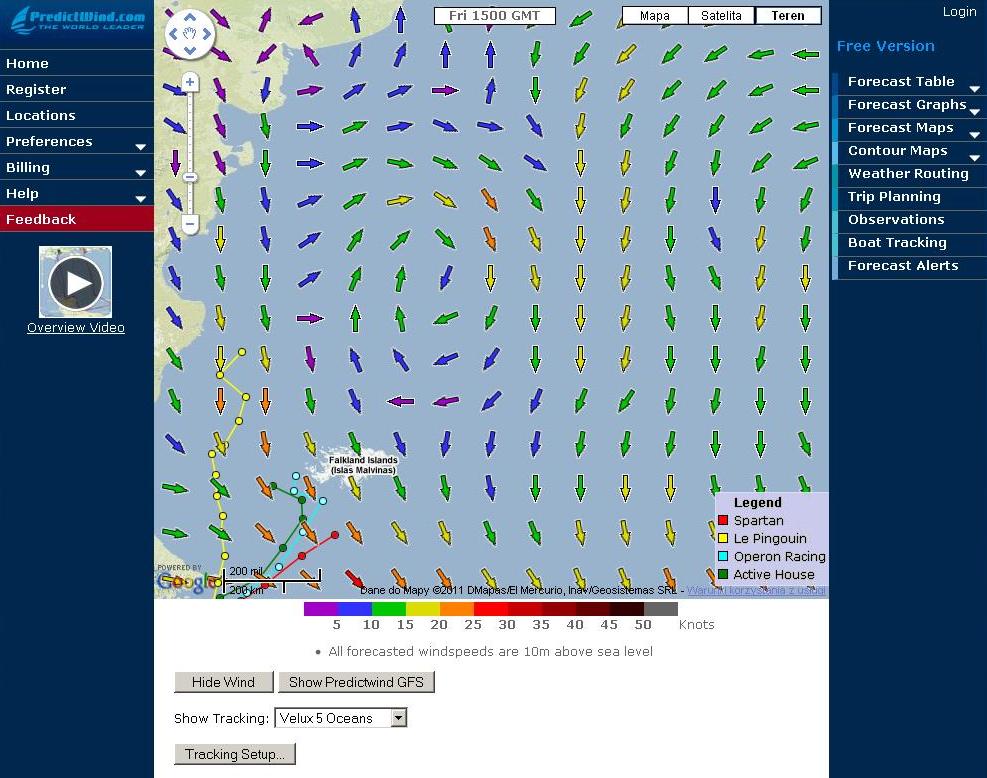Open Weather Routing page
Viewport: 987px width, 778px height.
pos(910,174)
